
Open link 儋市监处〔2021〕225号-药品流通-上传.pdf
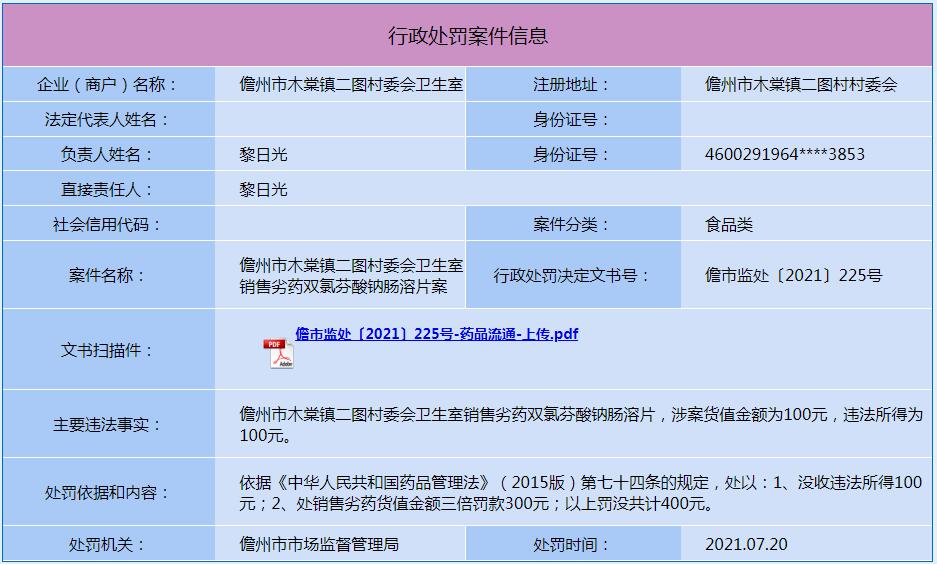pos(436,334)
